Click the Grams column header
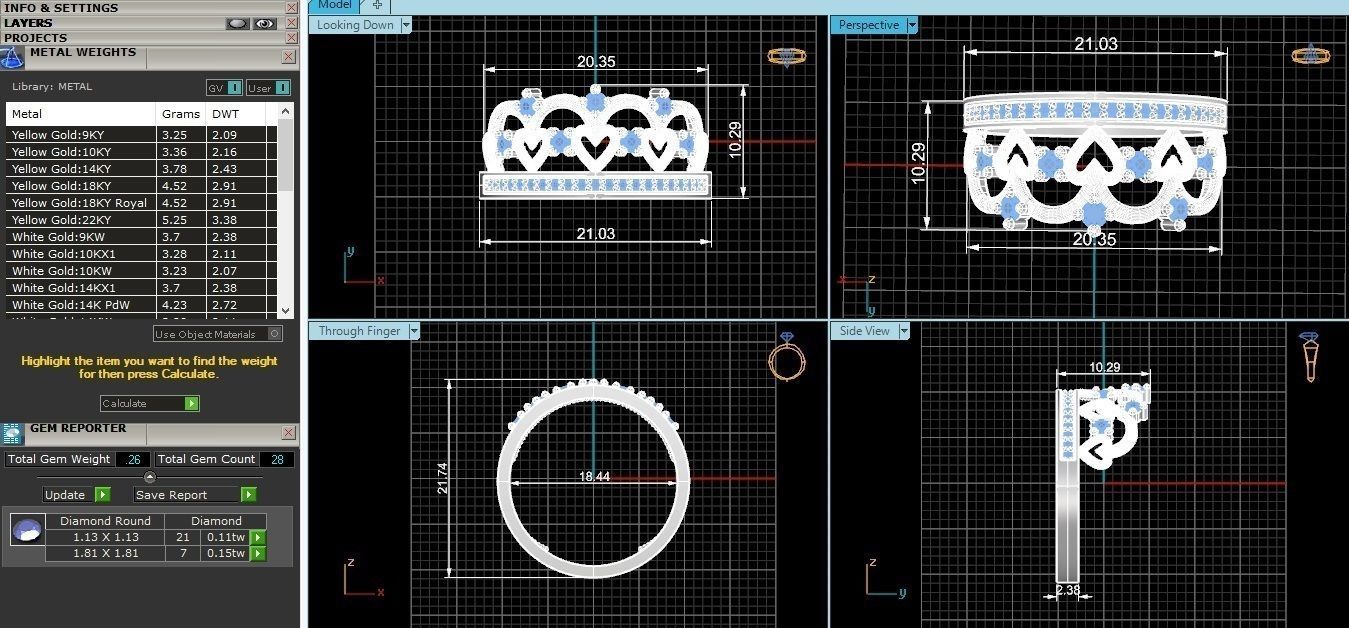 point(182,114)
